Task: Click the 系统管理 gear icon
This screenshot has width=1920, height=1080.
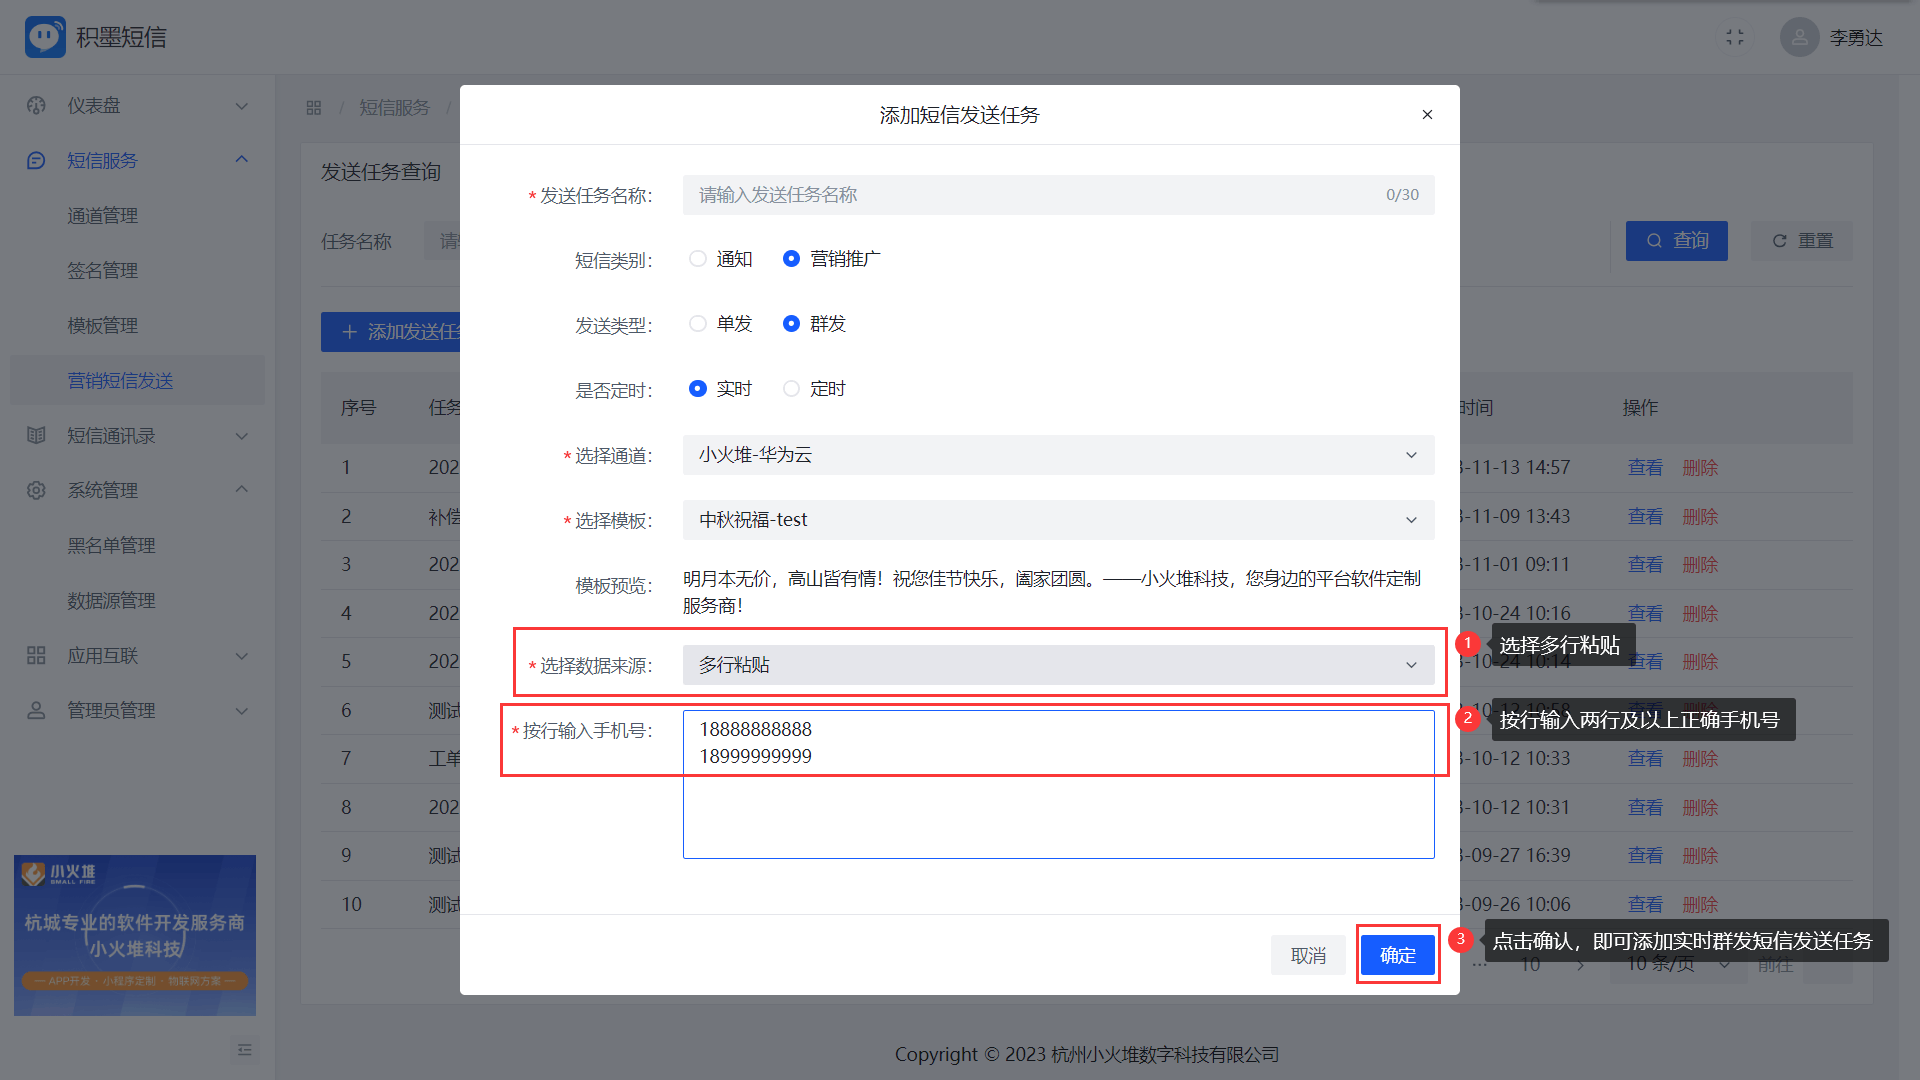Action: [x=37, y=491]
